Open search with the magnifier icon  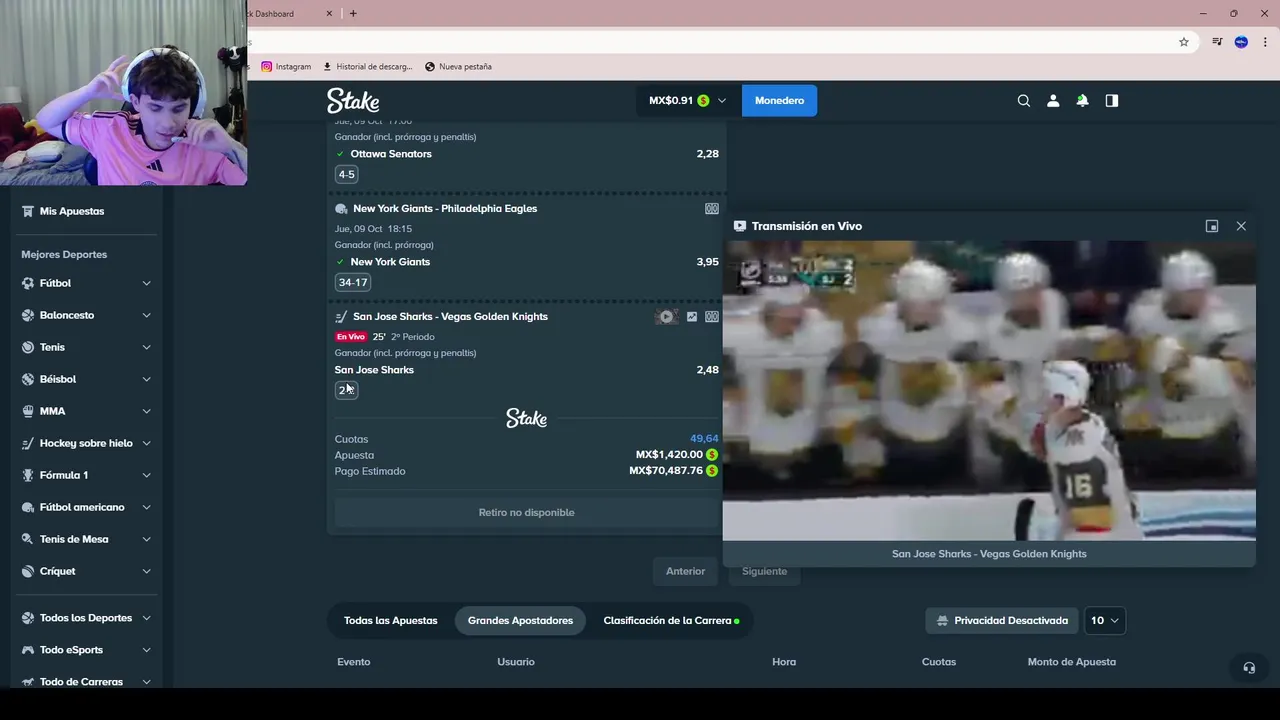[1024, 100]
